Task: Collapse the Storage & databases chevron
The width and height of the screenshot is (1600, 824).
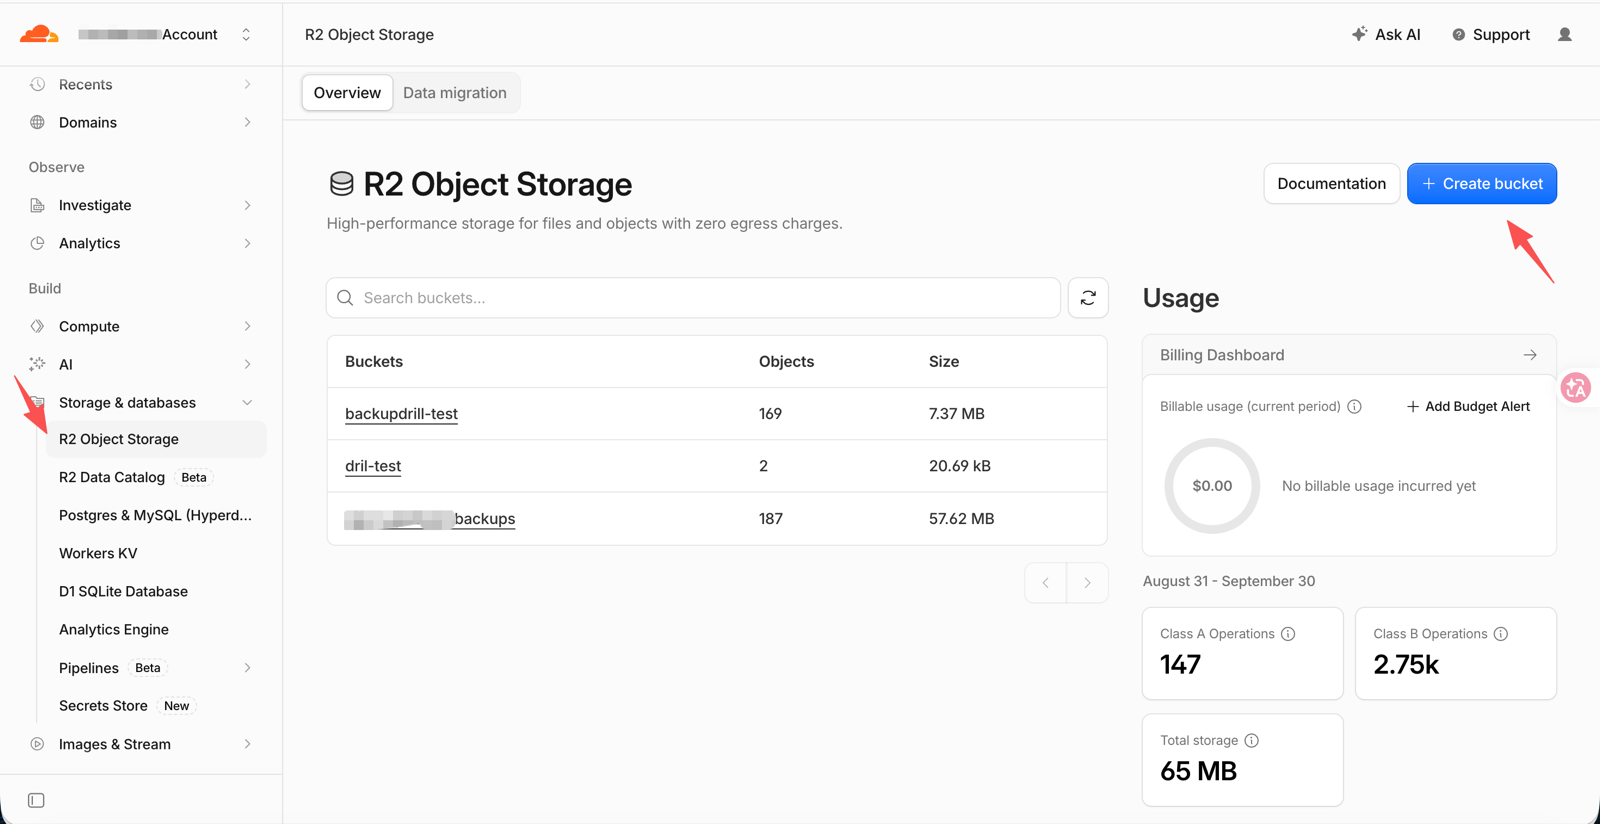Action: click(x=247, y=402)
